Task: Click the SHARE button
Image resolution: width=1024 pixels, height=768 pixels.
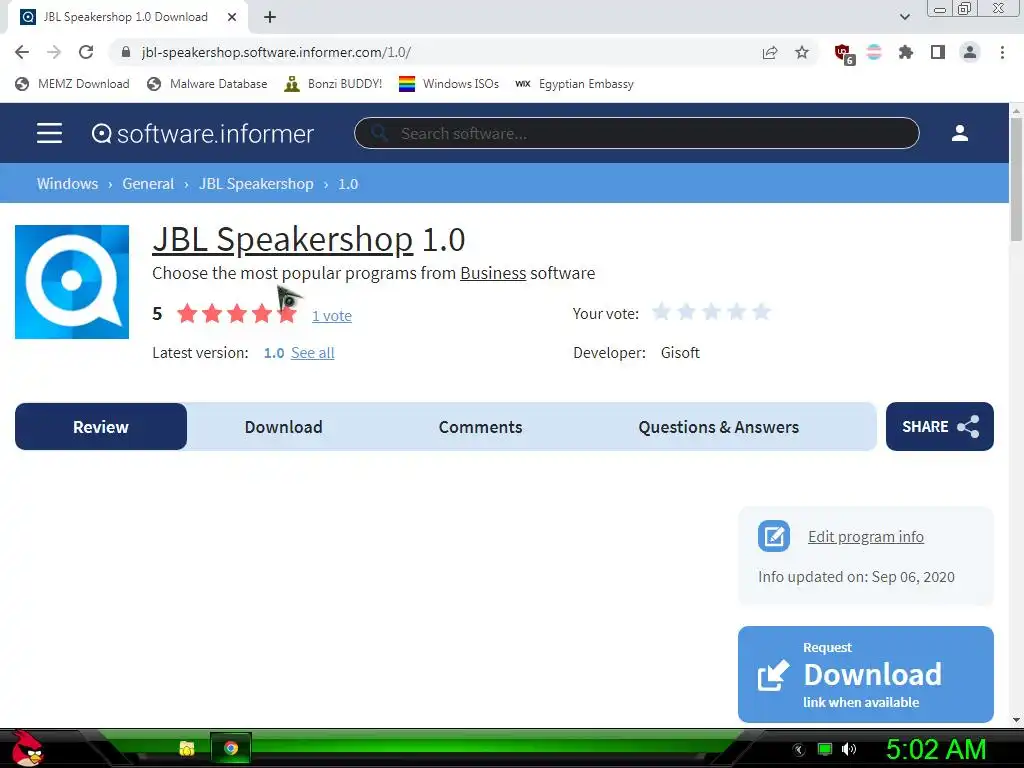Action: [940, 426]
